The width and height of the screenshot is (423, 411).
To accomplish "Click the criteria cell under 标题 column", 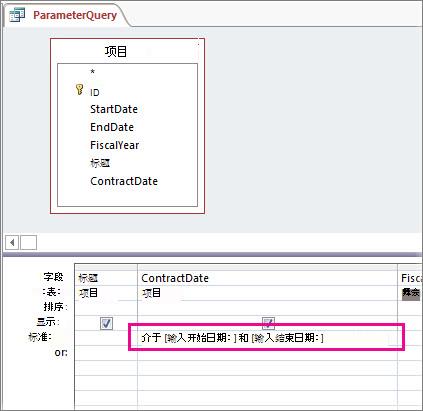I will click(x=106, y=337).
